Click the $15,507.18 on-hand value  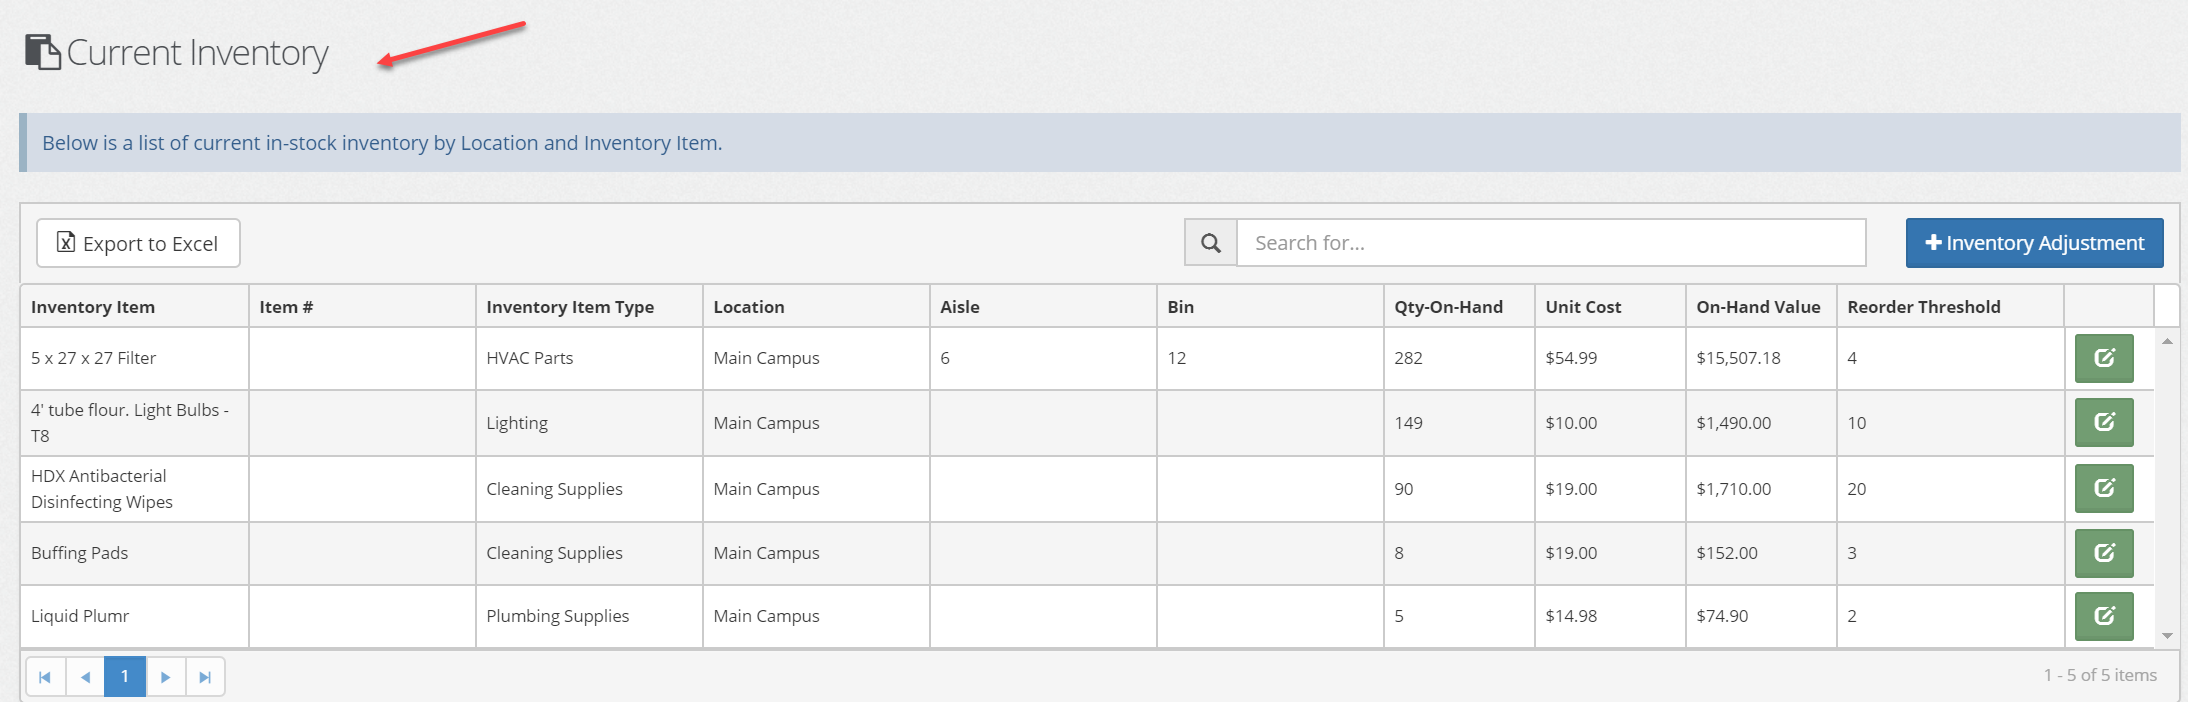[x=1738, y=358]
